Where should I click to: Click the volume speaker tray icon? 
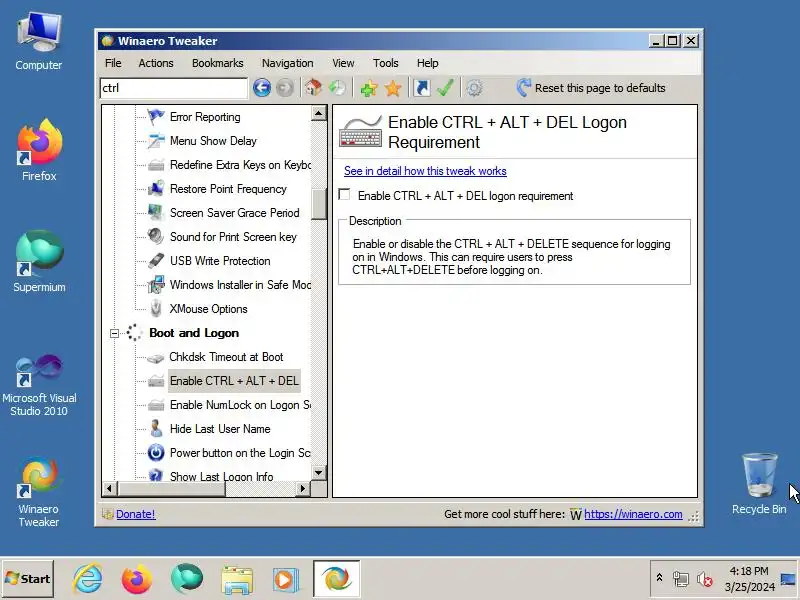[x=704, y=579]
